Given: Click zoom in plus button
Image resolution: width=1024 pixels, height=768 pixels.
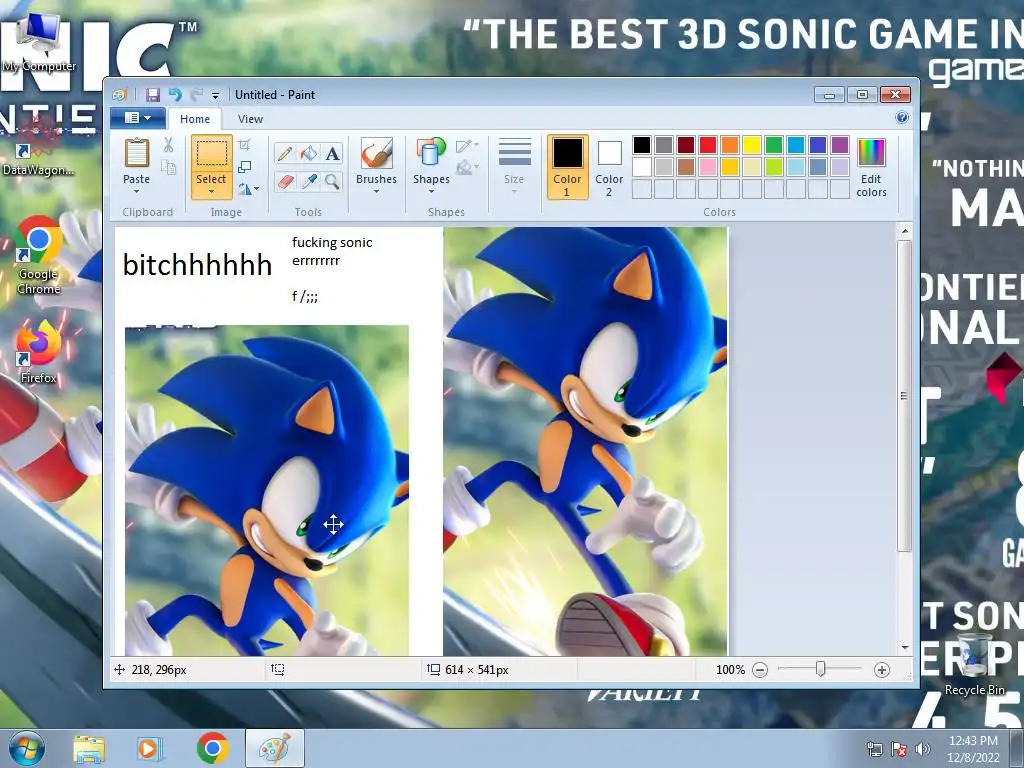Looking at the screenshot, I should coord(882,669).
